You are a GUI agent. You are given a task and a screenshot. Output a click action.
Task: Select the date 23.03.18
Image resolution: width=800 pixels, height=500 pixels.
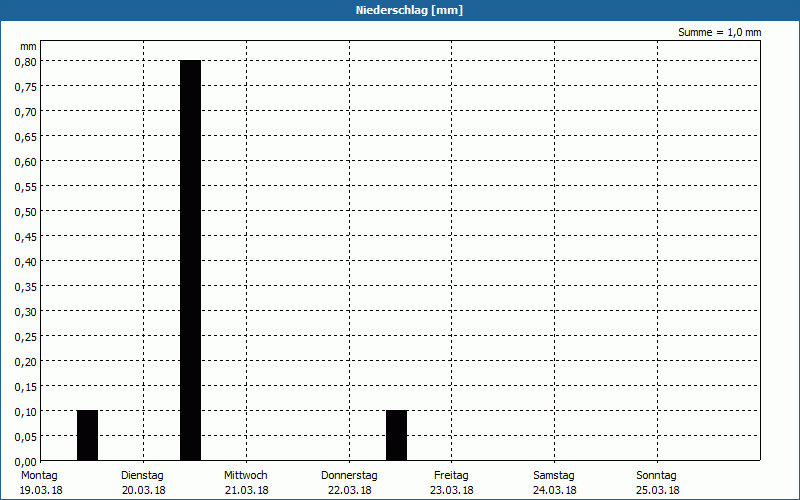point(452,490)
